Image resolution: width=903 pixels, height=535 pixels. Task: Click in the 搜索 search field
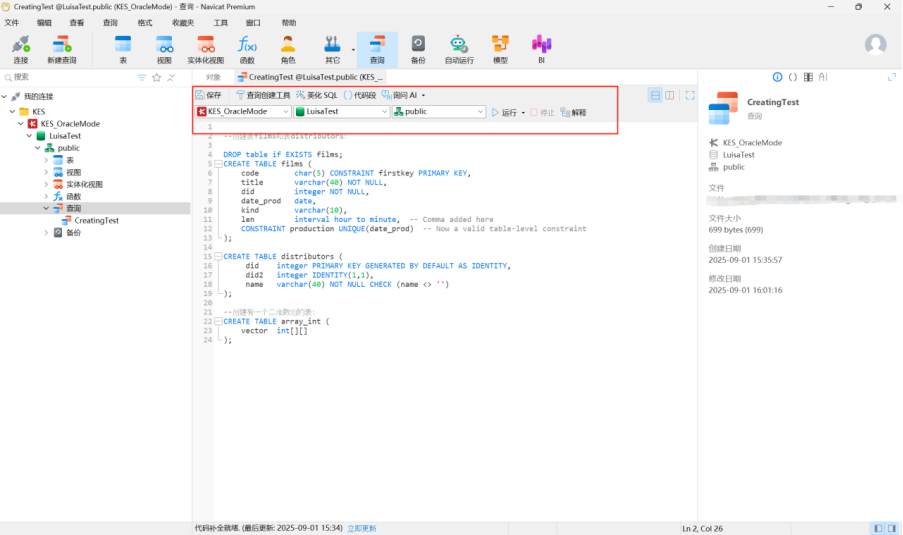[x=70, y=77]
